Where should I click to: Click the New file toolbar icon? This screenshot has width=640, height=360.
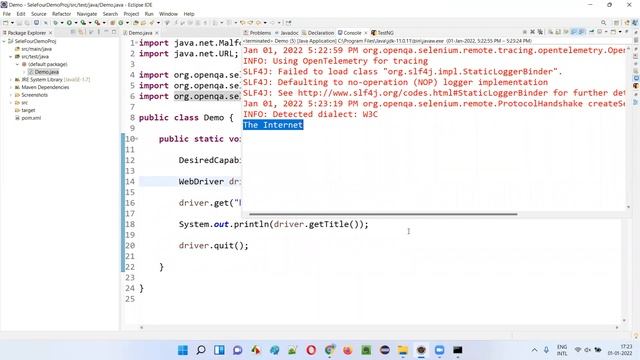pos(6,23)
